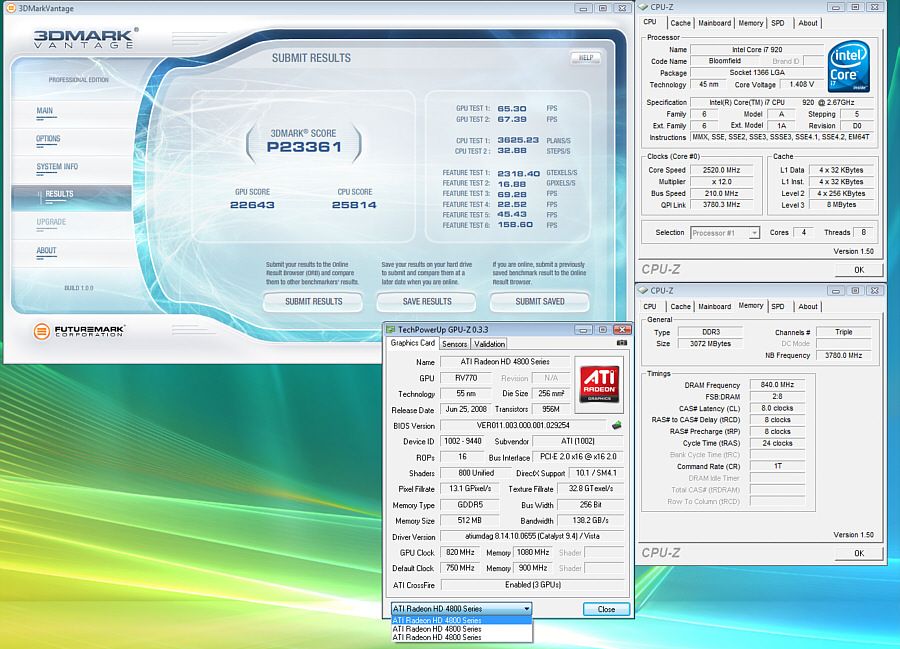Image resolution: width=900 pixels, height=649 pixels.
Task: Click the Channels Triple value in CPU-Z
Action: [x=843, y=332]
